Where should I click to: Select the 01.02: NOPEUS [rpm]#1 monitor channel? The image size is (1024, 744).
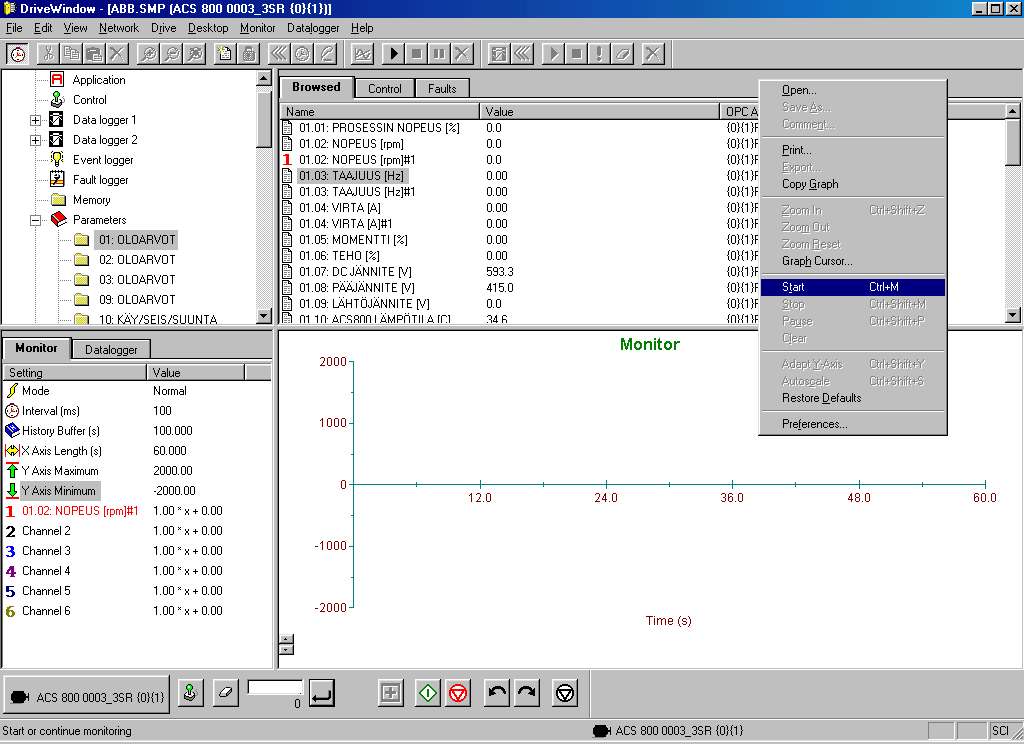(x=80, y=511)
